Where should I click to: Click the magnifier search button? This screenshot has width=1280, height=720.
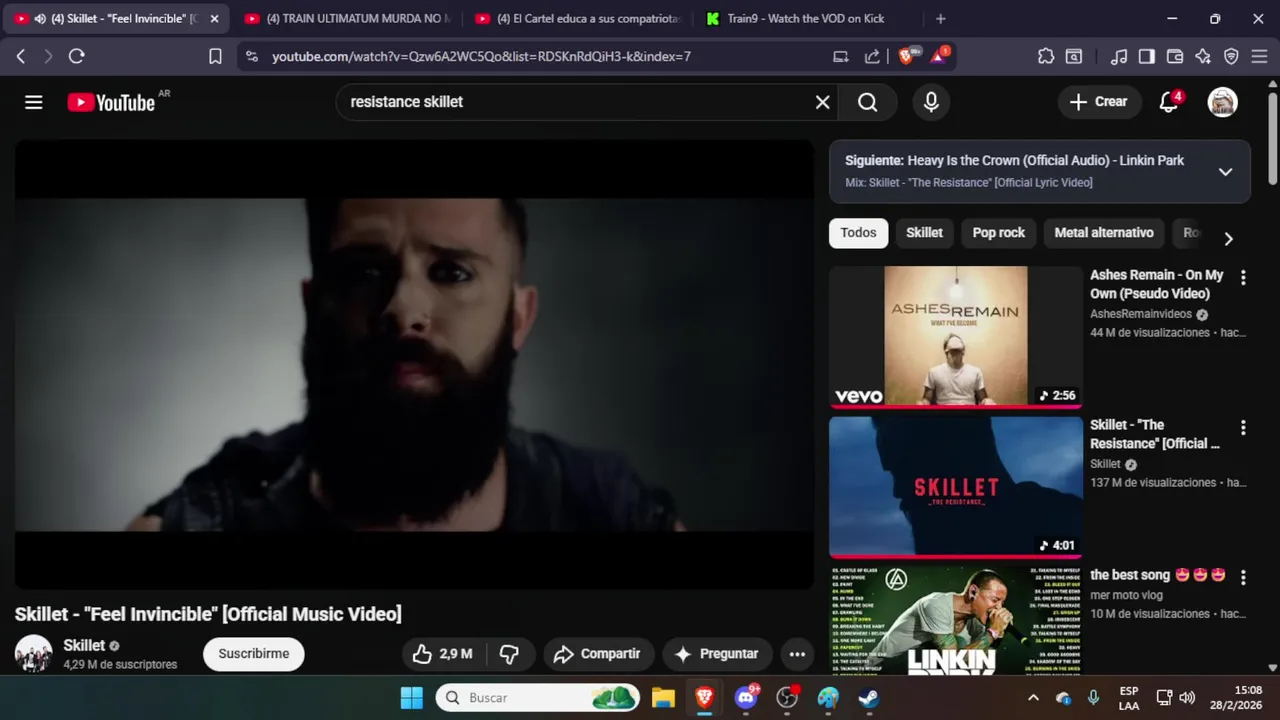[x=867, y=102]
